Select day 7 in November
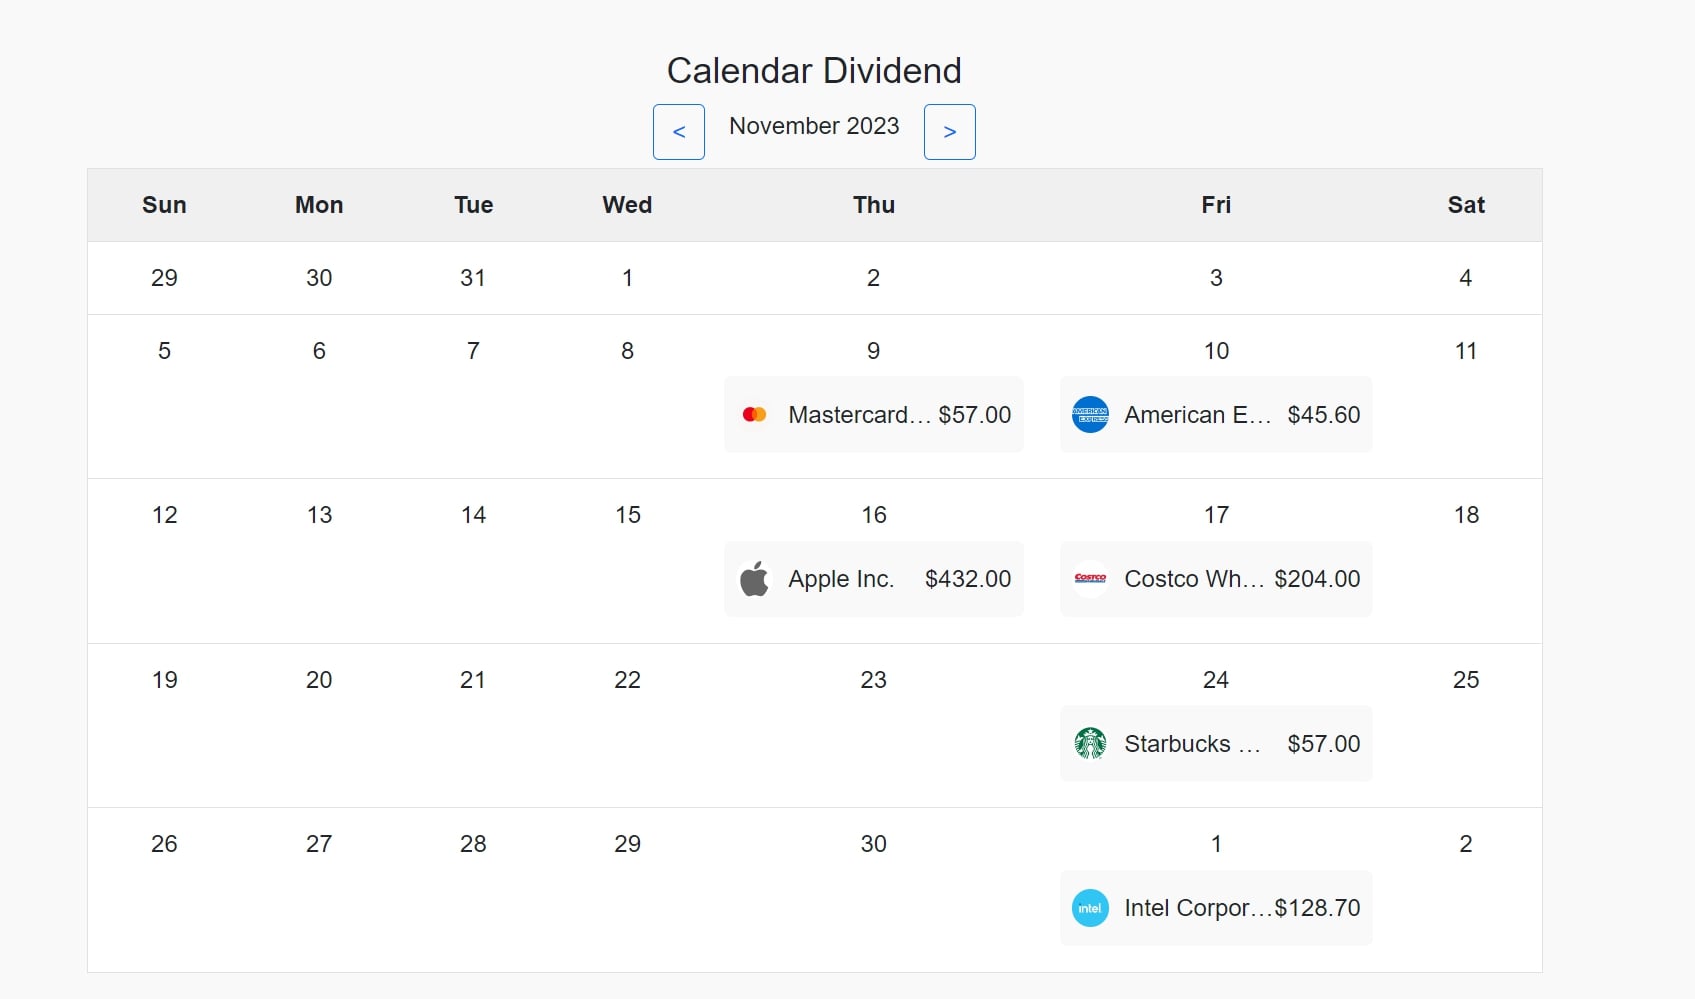 473,351
